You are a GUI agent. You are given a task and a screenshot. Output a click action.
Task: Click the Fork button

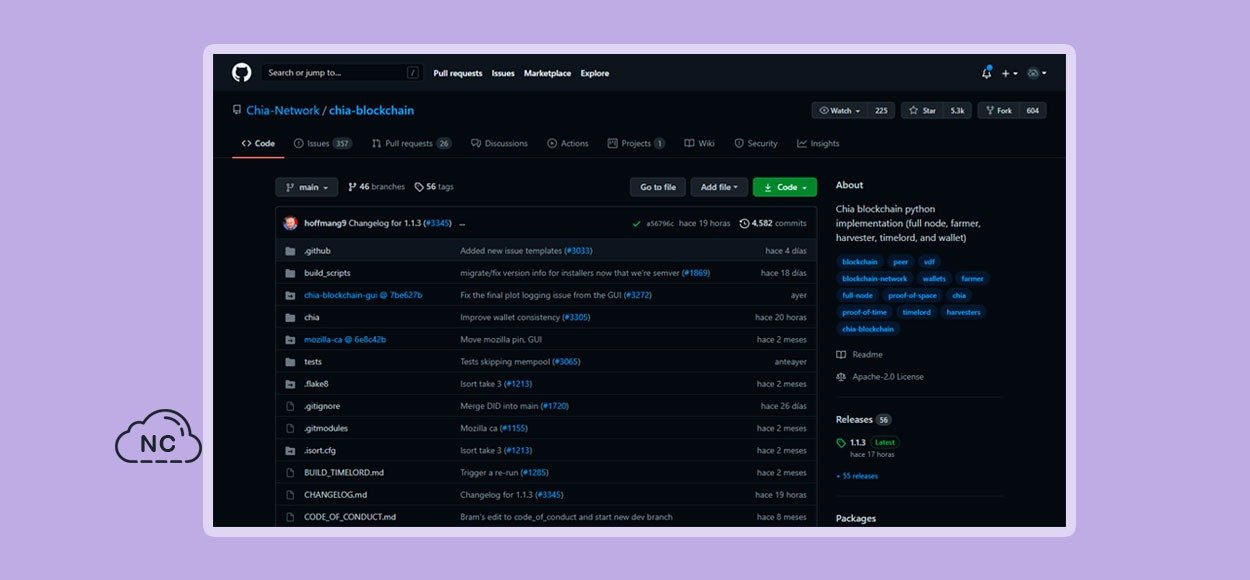[998, 111]
